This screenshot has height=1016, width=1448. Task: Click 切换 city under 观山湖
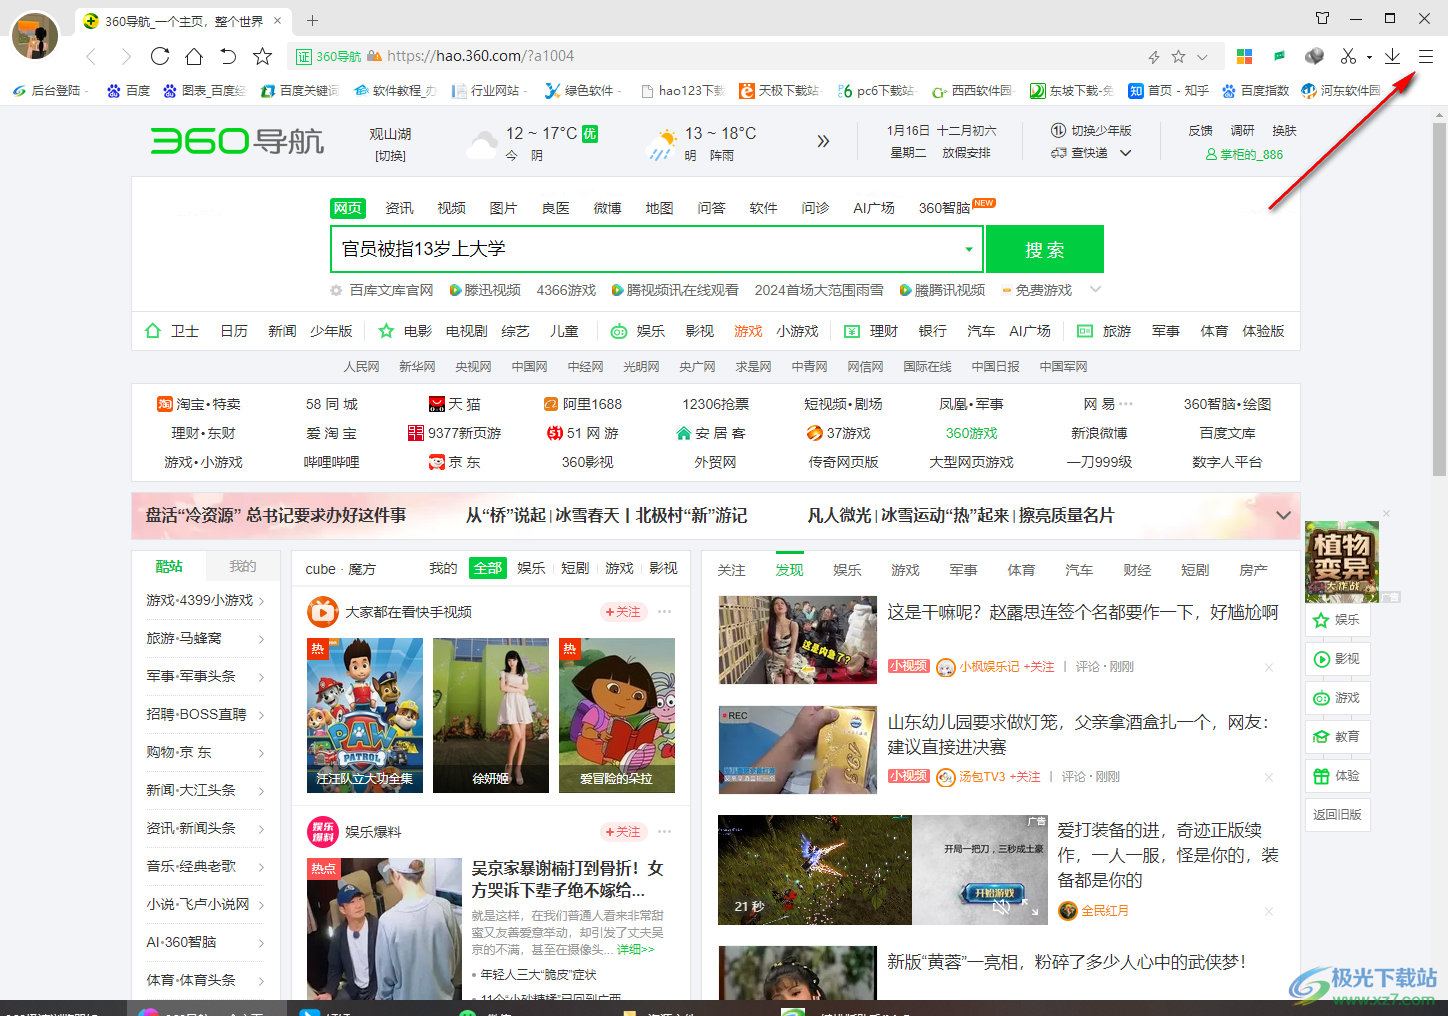(390, 156)
